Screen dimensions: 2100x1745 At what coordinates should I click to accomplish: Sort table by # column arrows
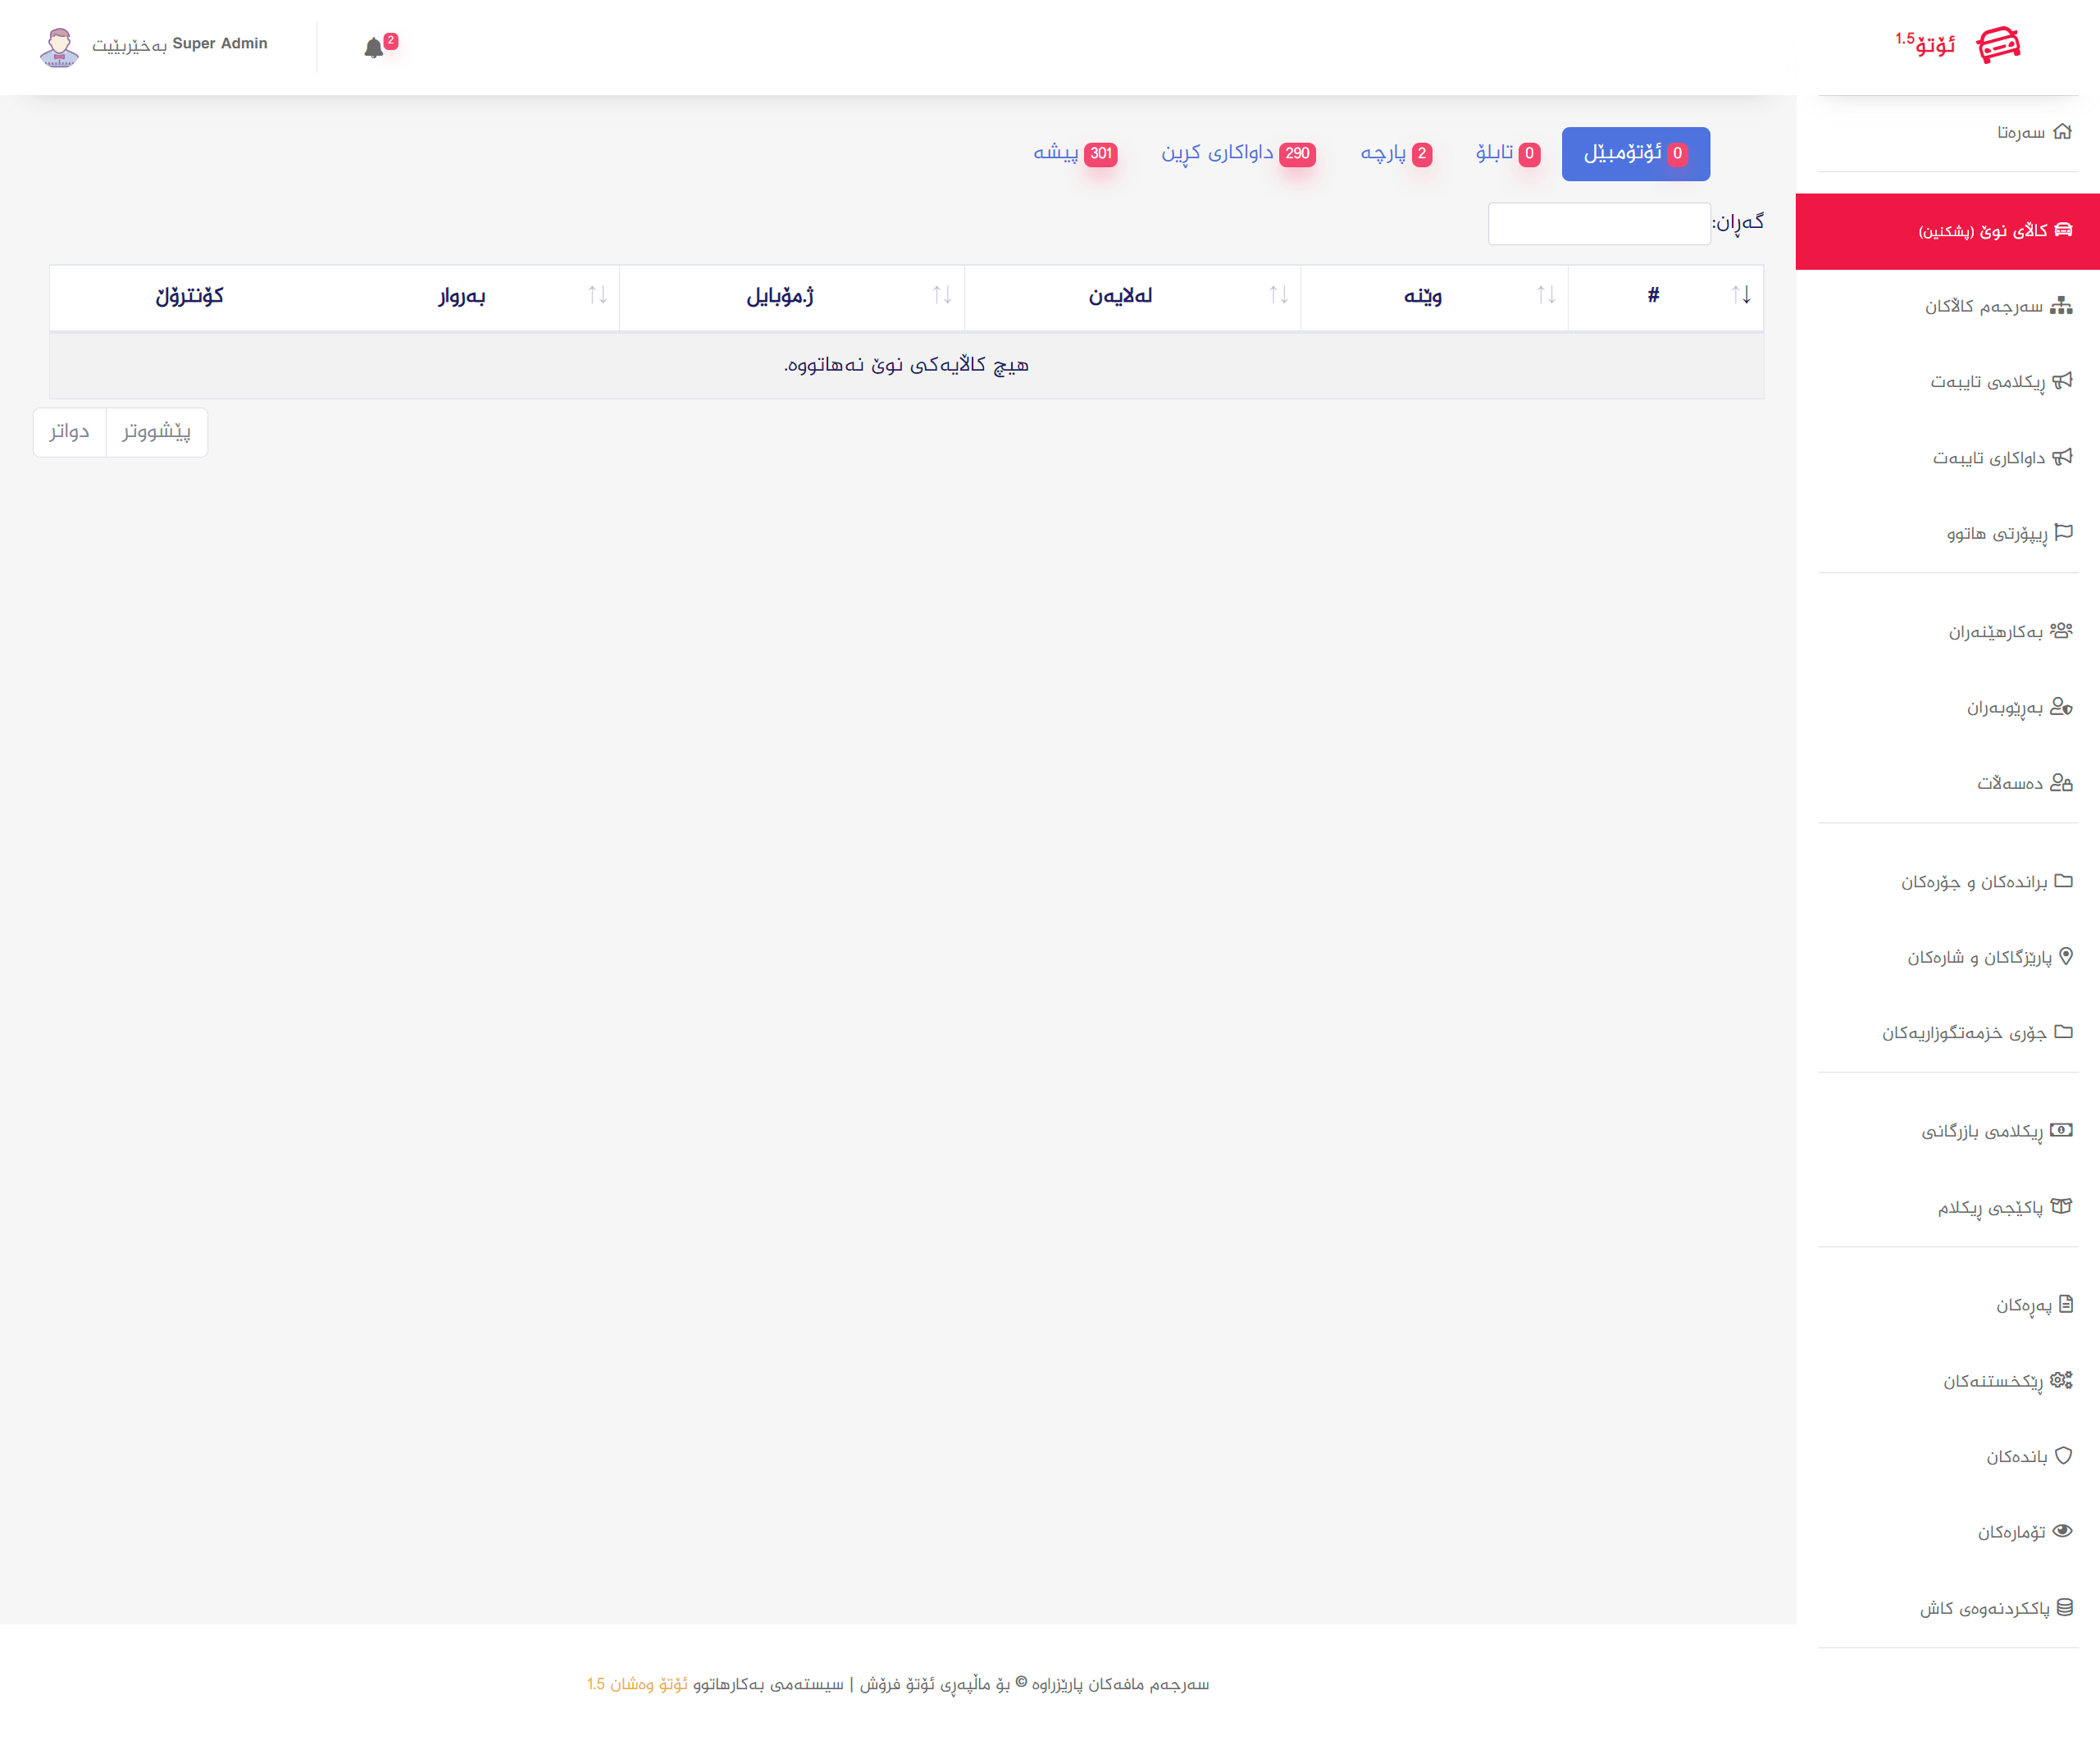coord(1741,295)
